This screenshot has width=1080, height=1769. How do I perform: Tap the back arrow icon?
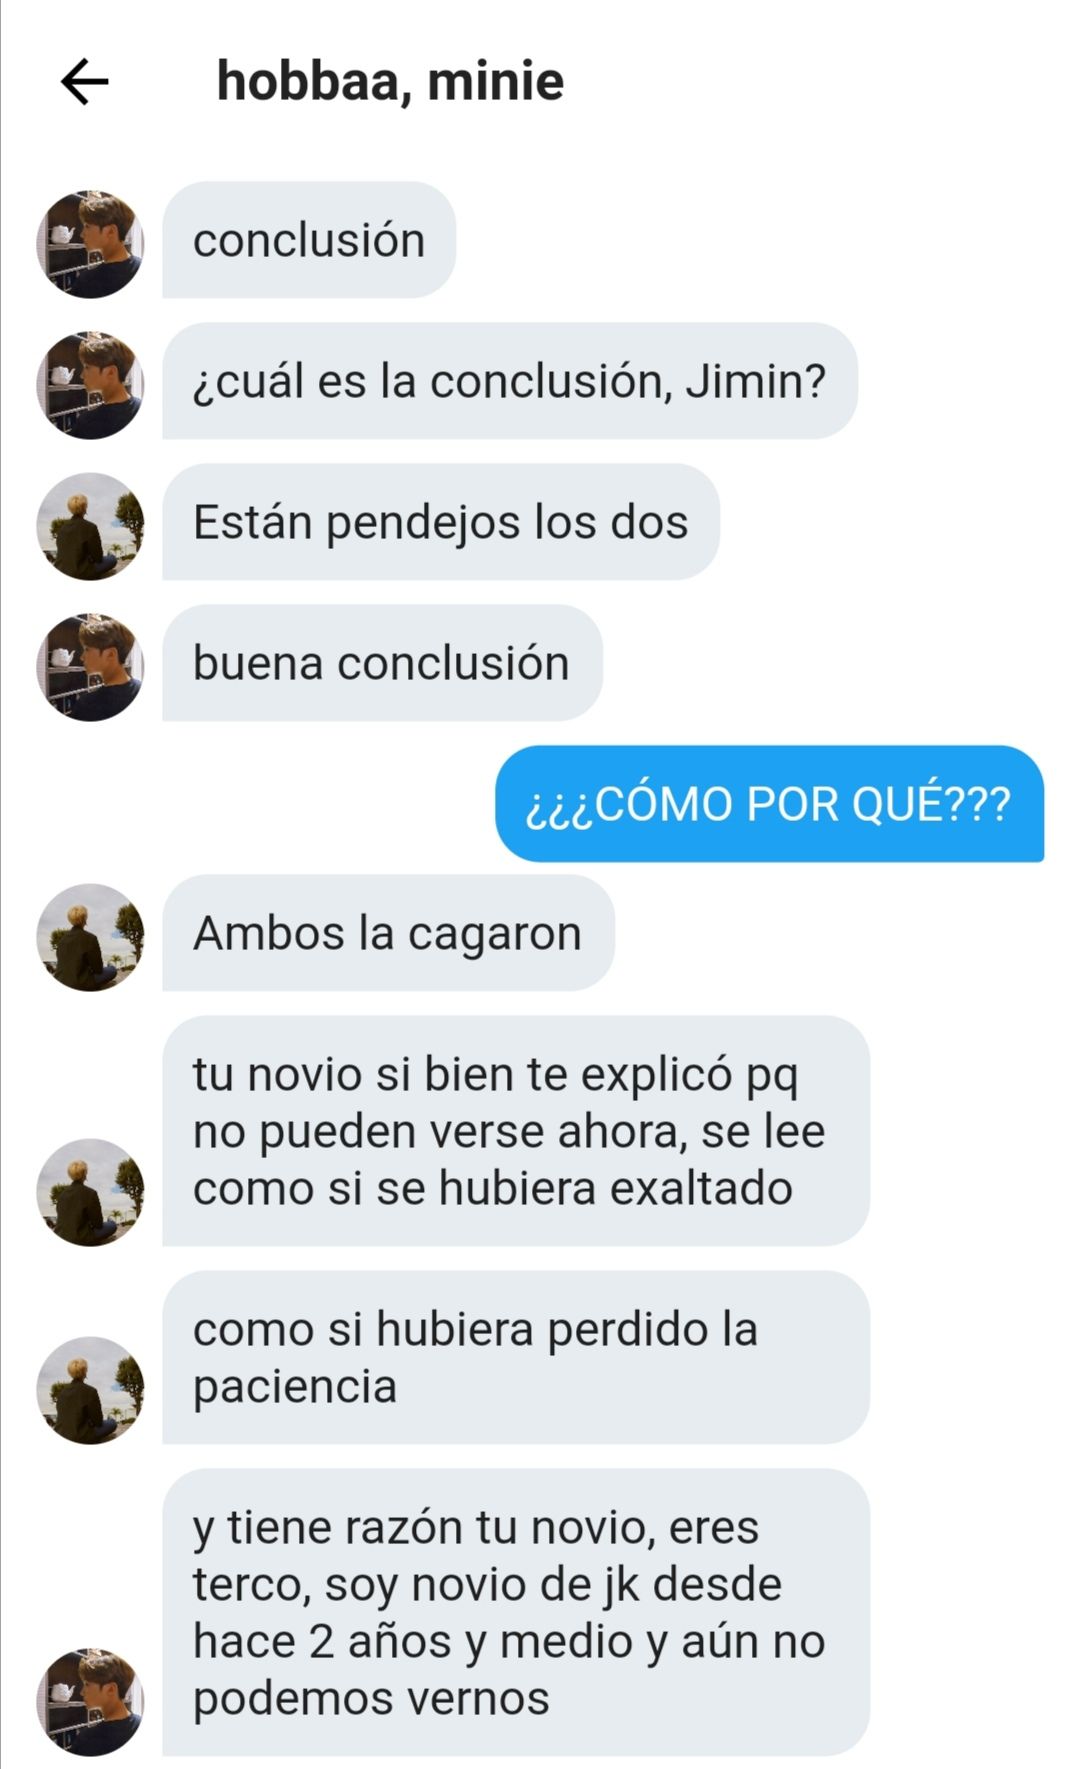pyautogui.click(x=85, y=81)
